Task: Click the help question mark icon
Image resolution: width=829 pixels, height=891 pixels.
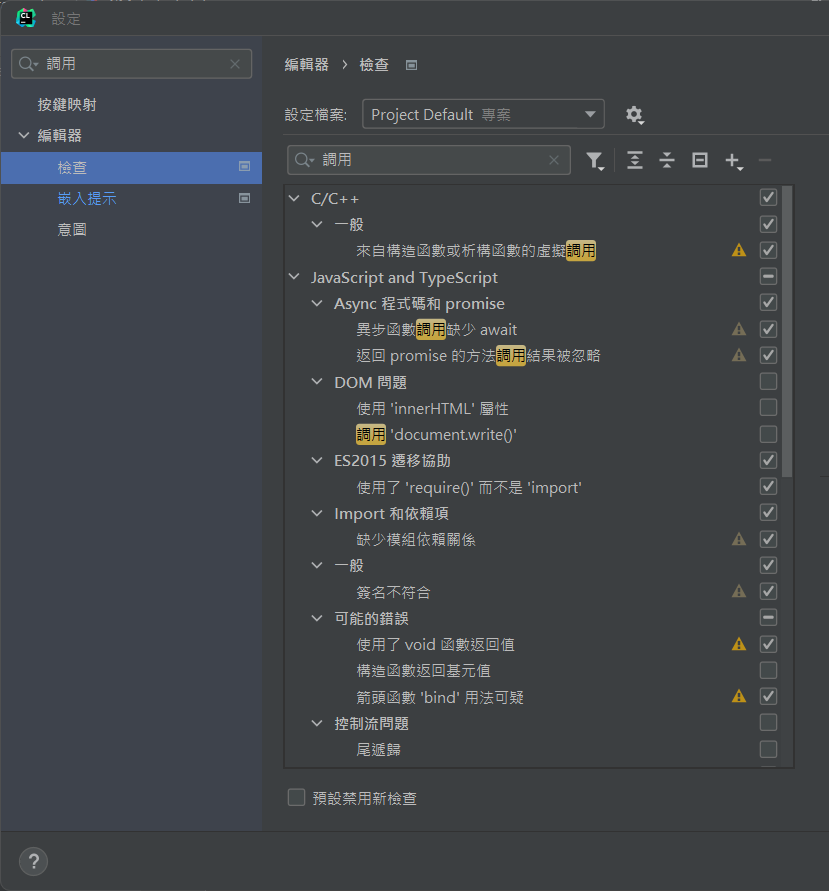Action: pos(33,861)
